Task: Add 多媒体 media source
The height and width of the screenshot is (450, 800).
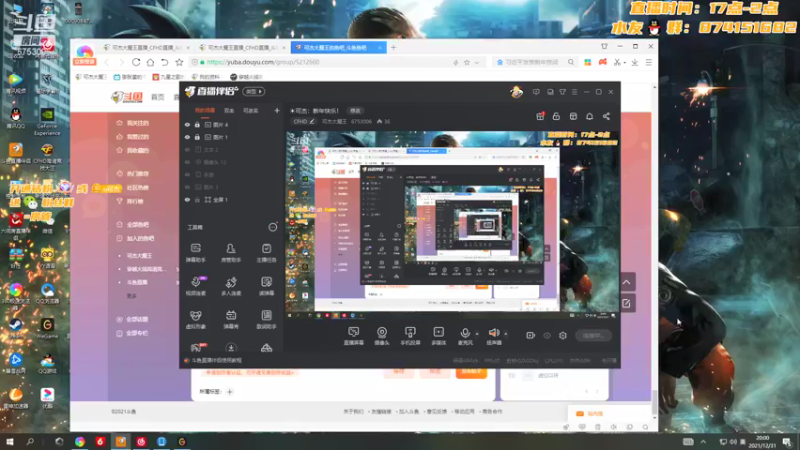Action: tap(439, 336)
